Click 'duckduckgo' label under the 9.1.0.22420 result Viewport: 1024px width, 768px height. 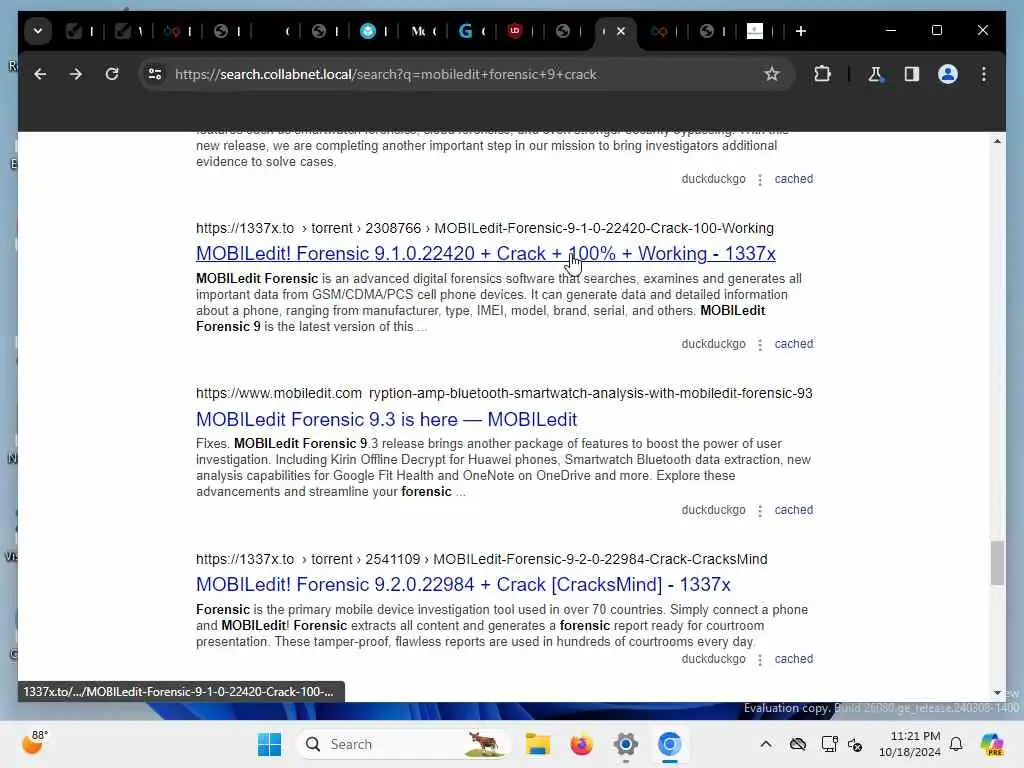click(x=713, y=344)
